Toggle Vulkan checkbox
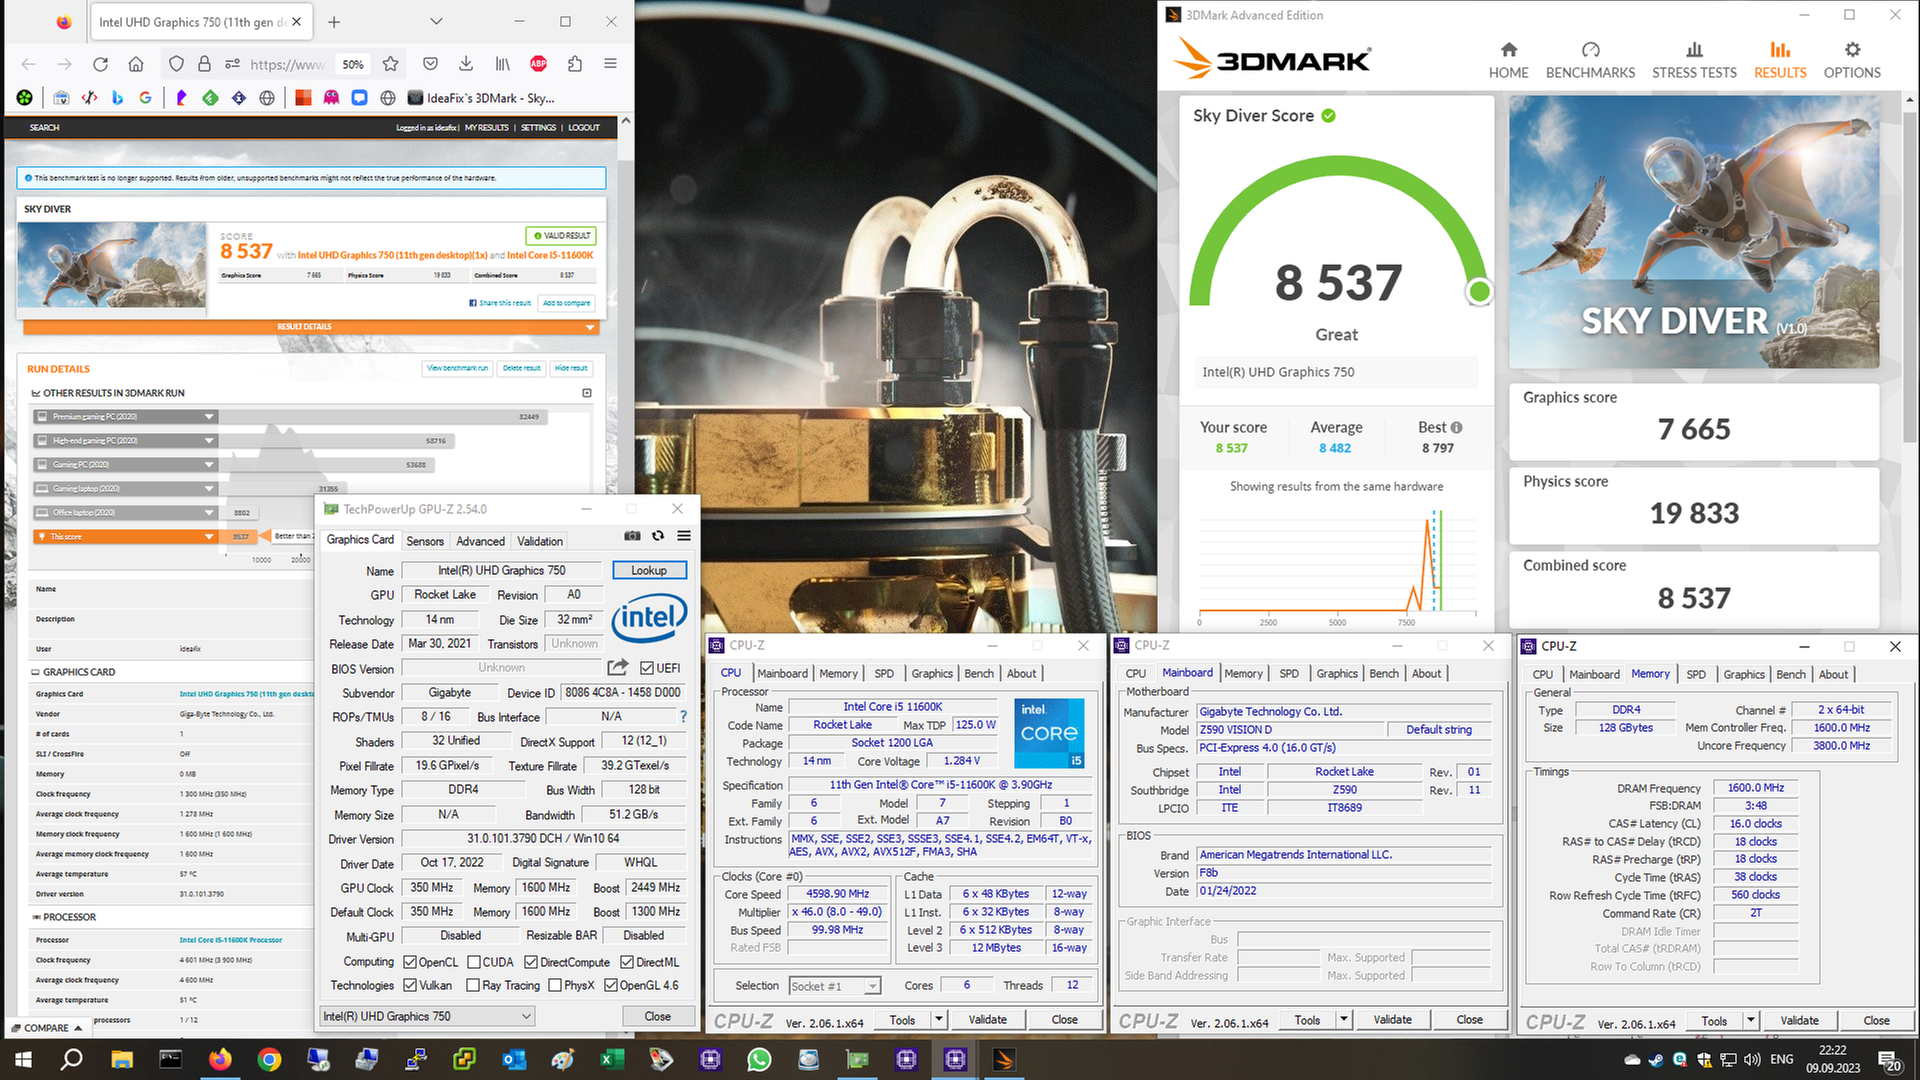 [x=410, y=985]
